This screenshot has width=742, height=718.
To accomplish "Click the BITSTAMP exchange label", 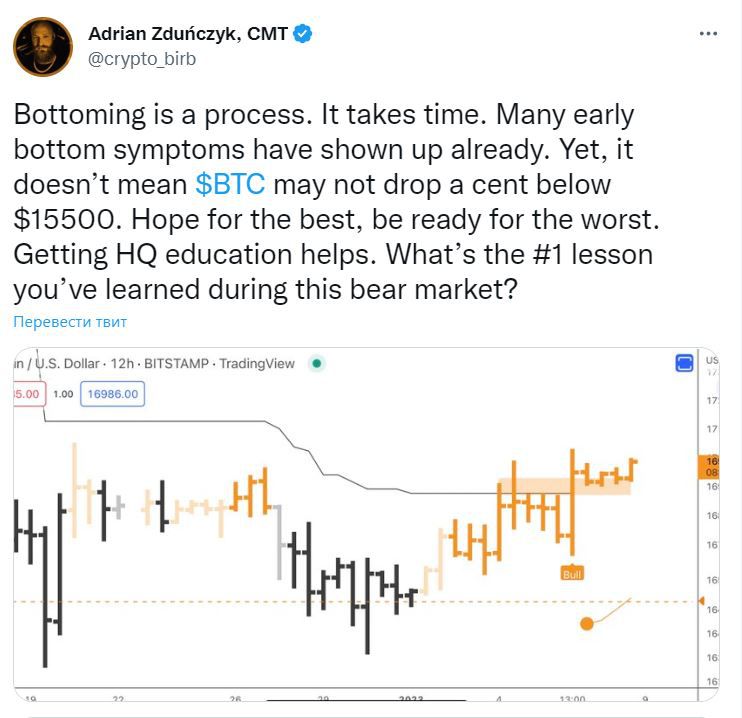I will click(175, 364).
